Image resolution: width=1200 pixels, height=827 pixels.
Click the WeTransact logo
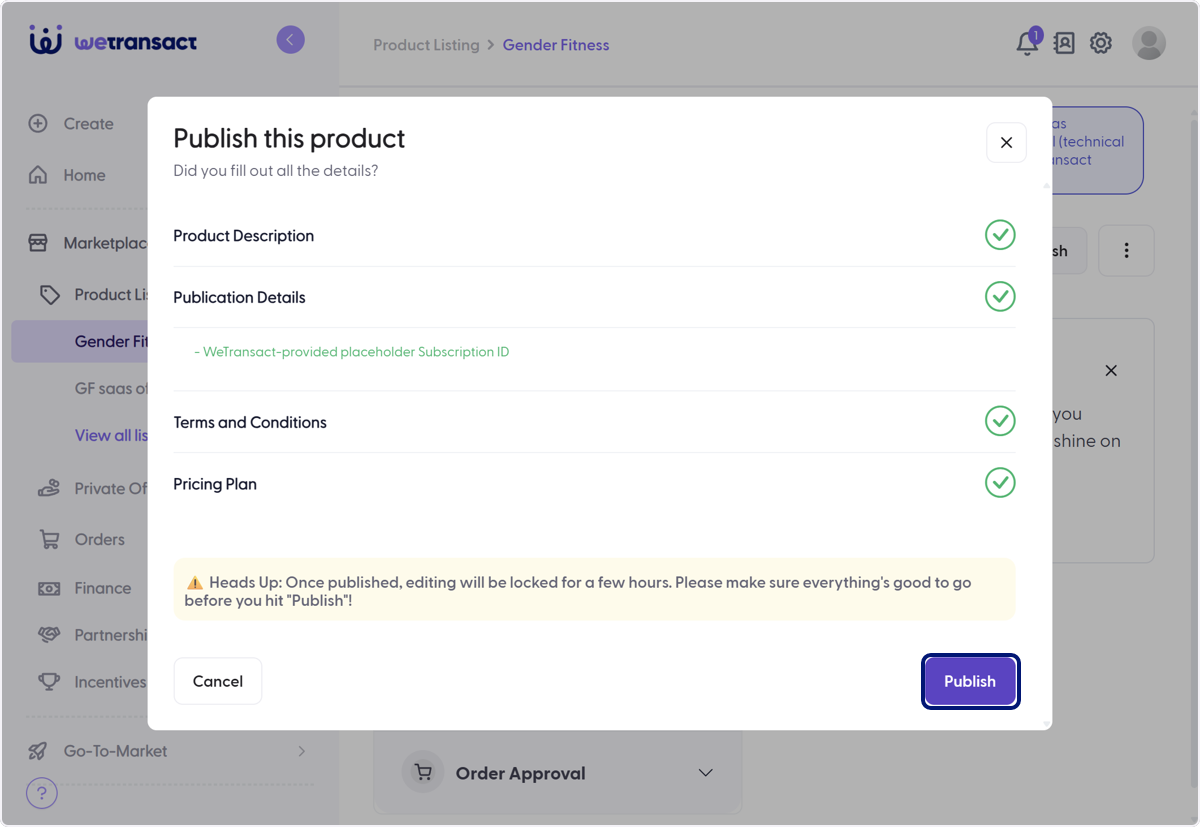[x=113, y=41]
